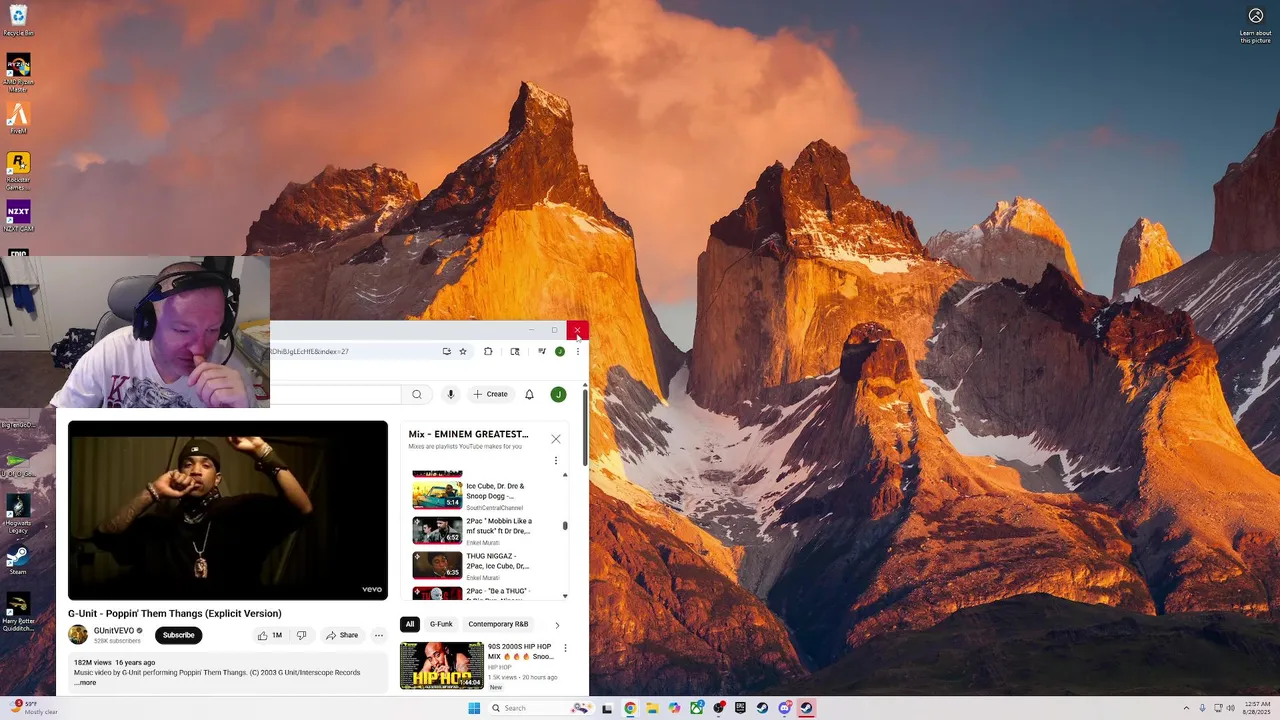Show hidden system tray icons chevron
Screen dimensions: 1280x720
1186,708
